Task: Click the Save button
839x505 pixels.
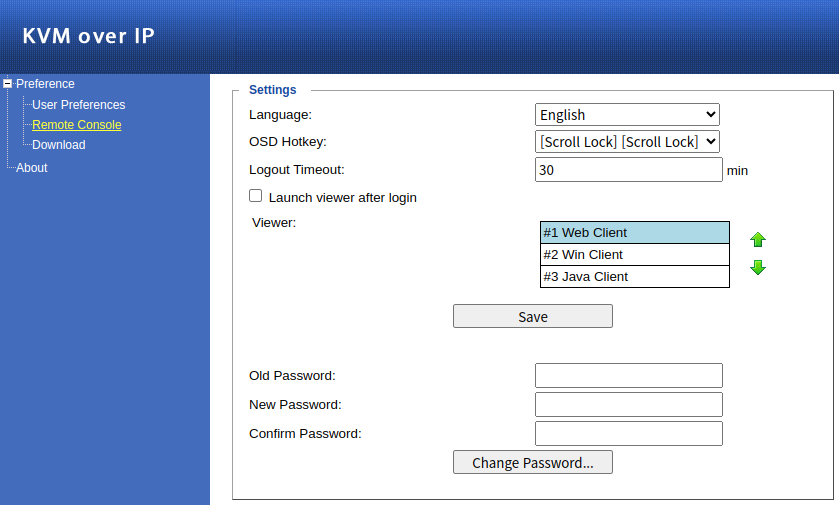Action: point(533,316)
